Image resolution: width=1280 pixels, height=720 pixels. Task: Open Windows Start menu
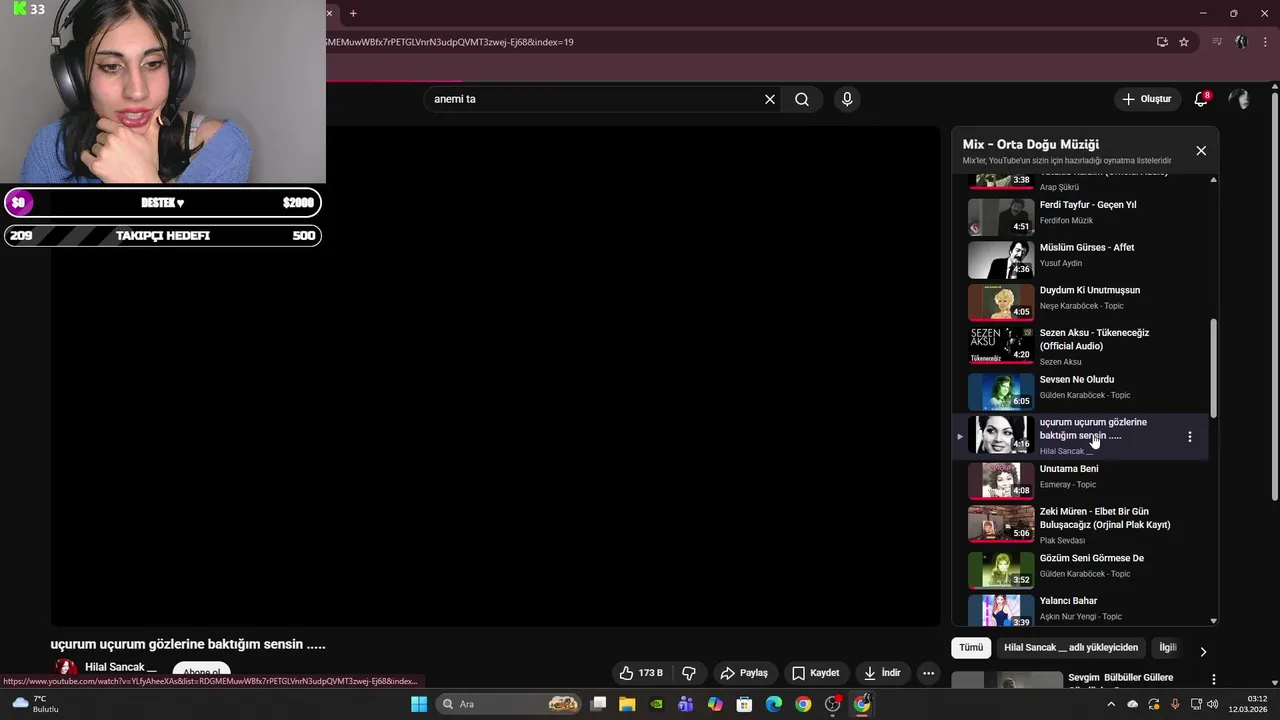(x=419, y=704)
